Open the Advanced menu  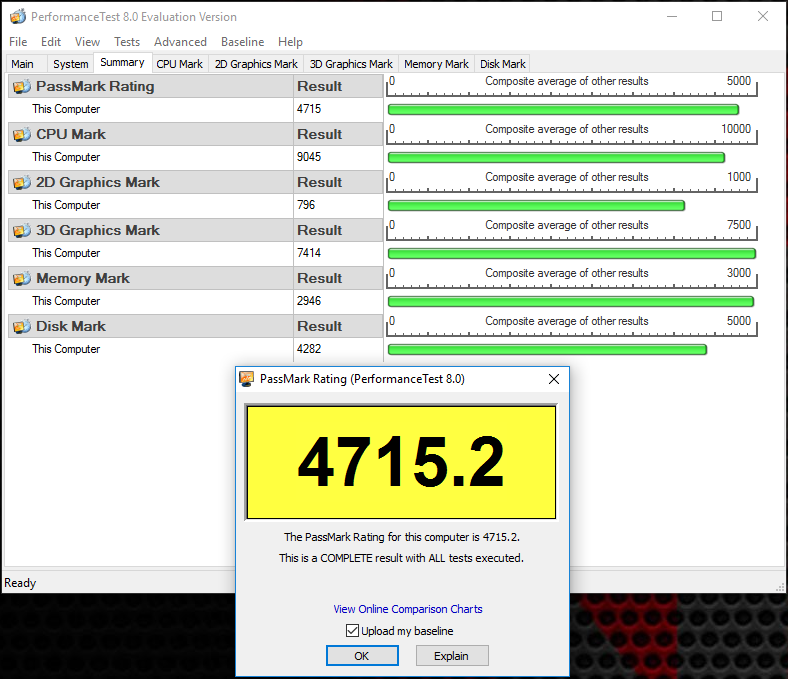pos(180,42)
